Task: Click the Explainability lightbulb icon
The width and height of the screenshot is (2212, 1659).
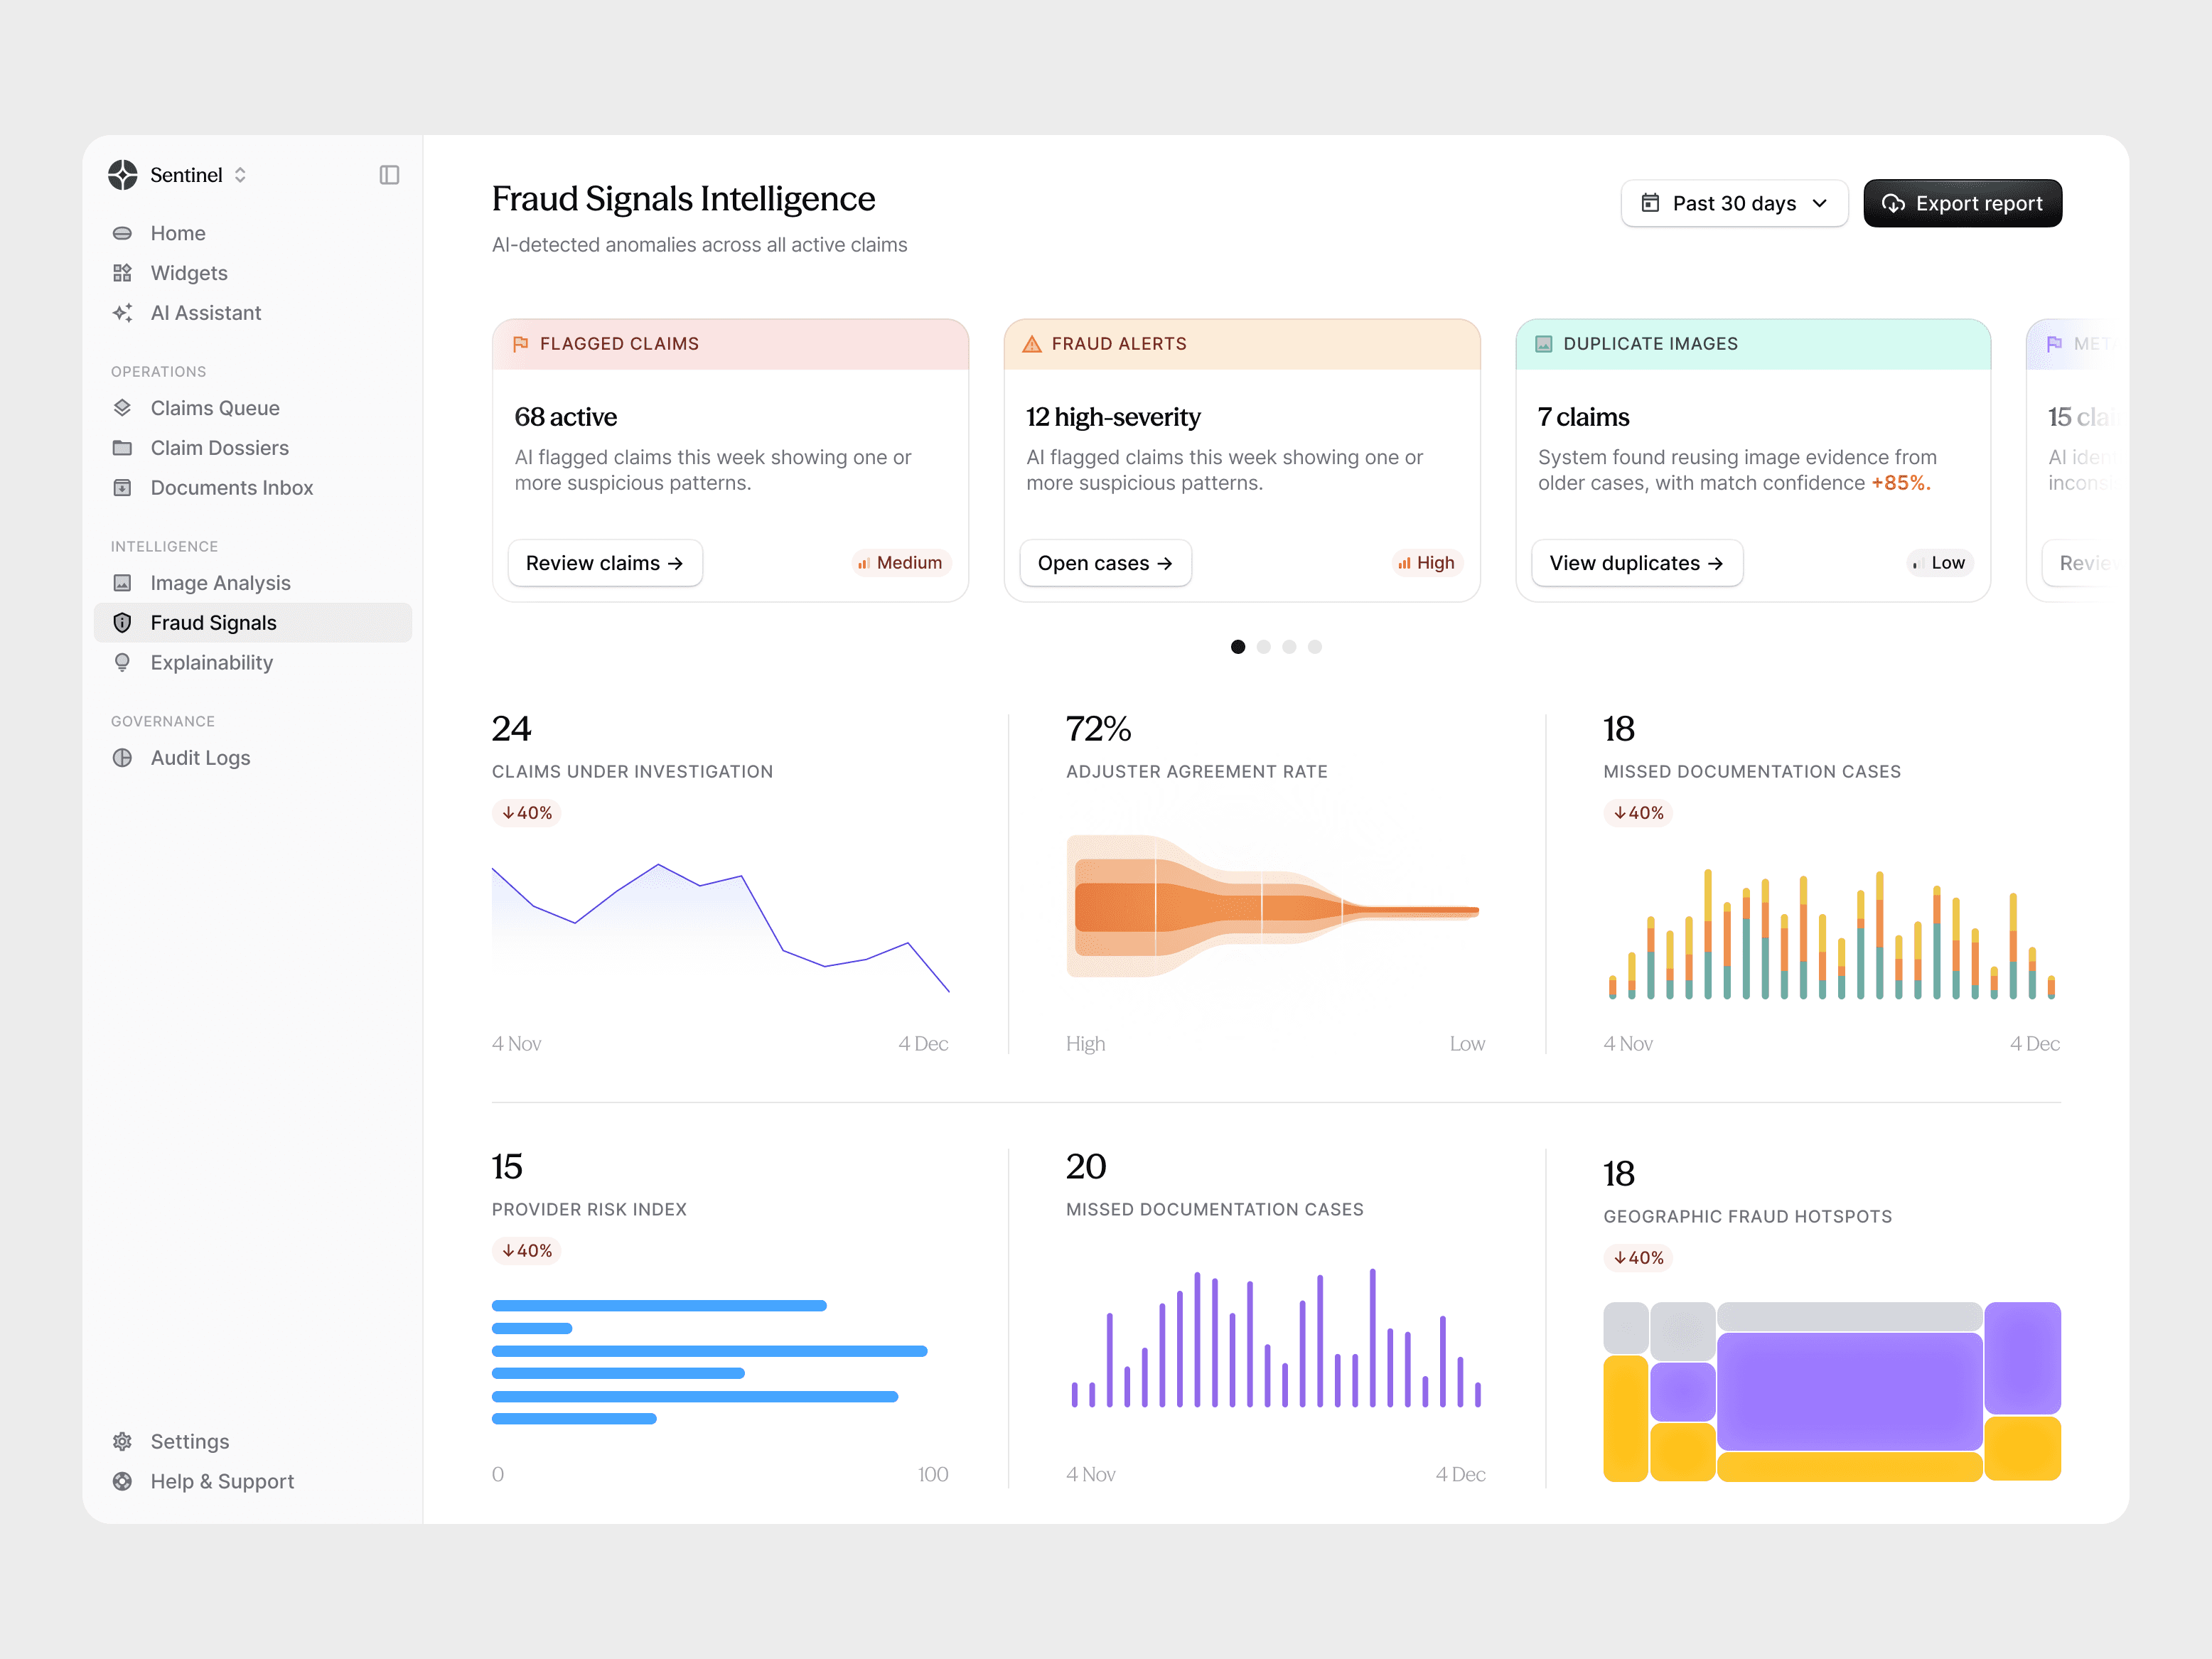Action: pos(123,663)
